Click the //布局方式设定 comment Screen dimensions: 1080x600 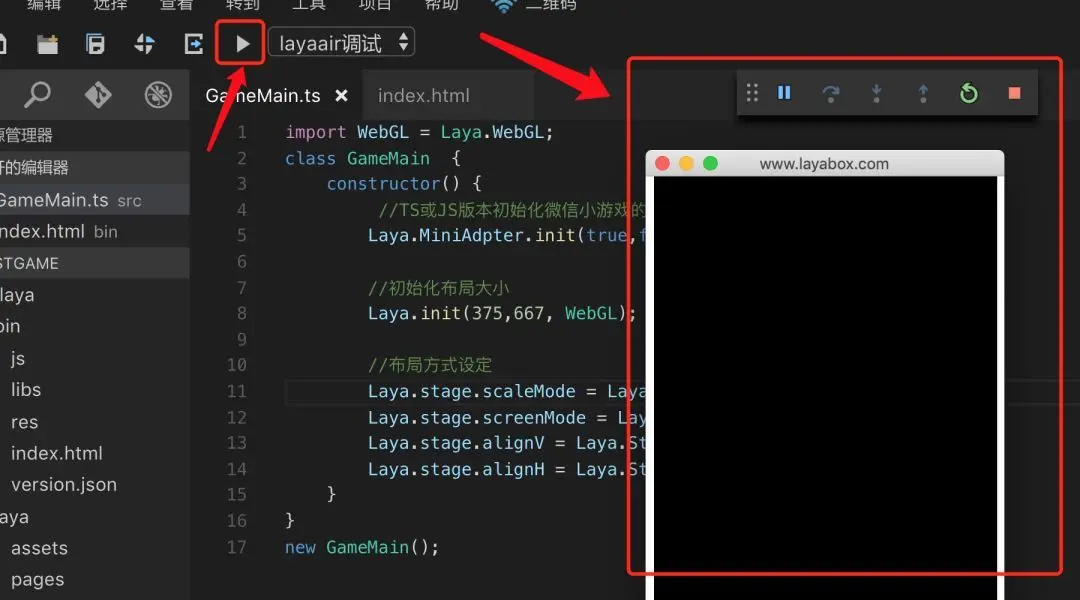[x=430, y=365]
